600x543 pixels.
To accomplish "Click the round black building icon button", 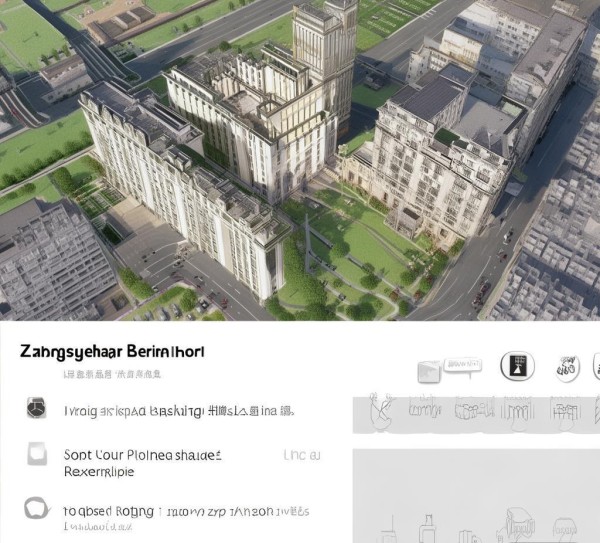I will coord(517,366).
